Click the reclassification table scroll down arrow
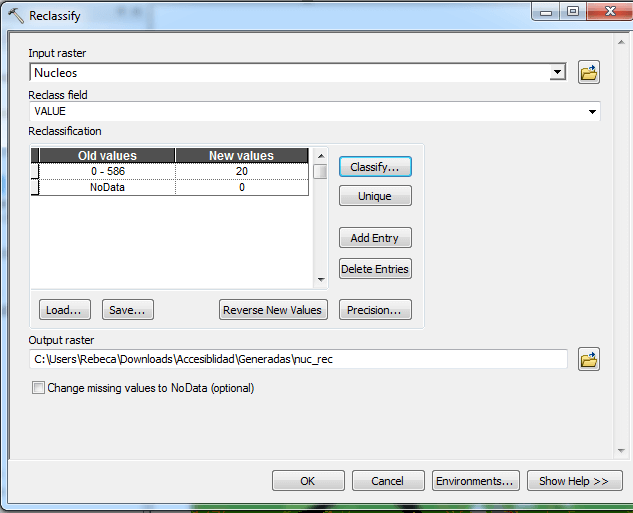Screen dimensions: 633x513 pyautogui.click(x=321, y=280)
